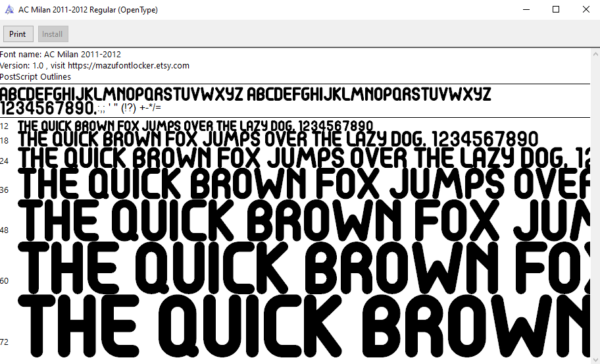600x364 pixels.
Task: Click the font viewer app icon in title bar
Action: (9, 10)
